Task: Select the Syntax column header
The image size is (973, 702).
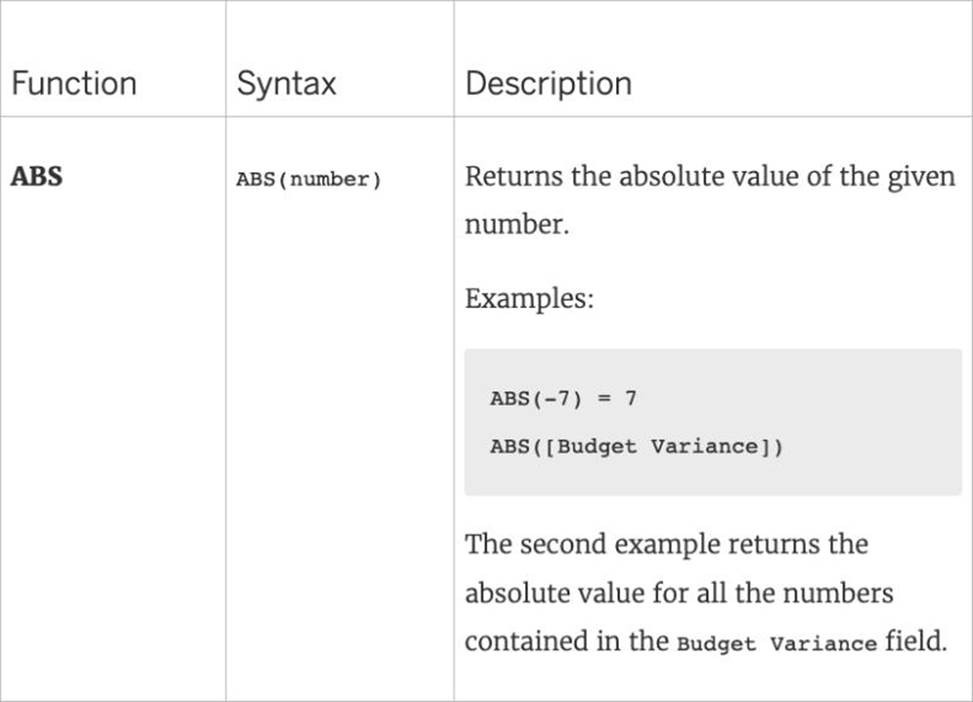Action: (286, 83)
